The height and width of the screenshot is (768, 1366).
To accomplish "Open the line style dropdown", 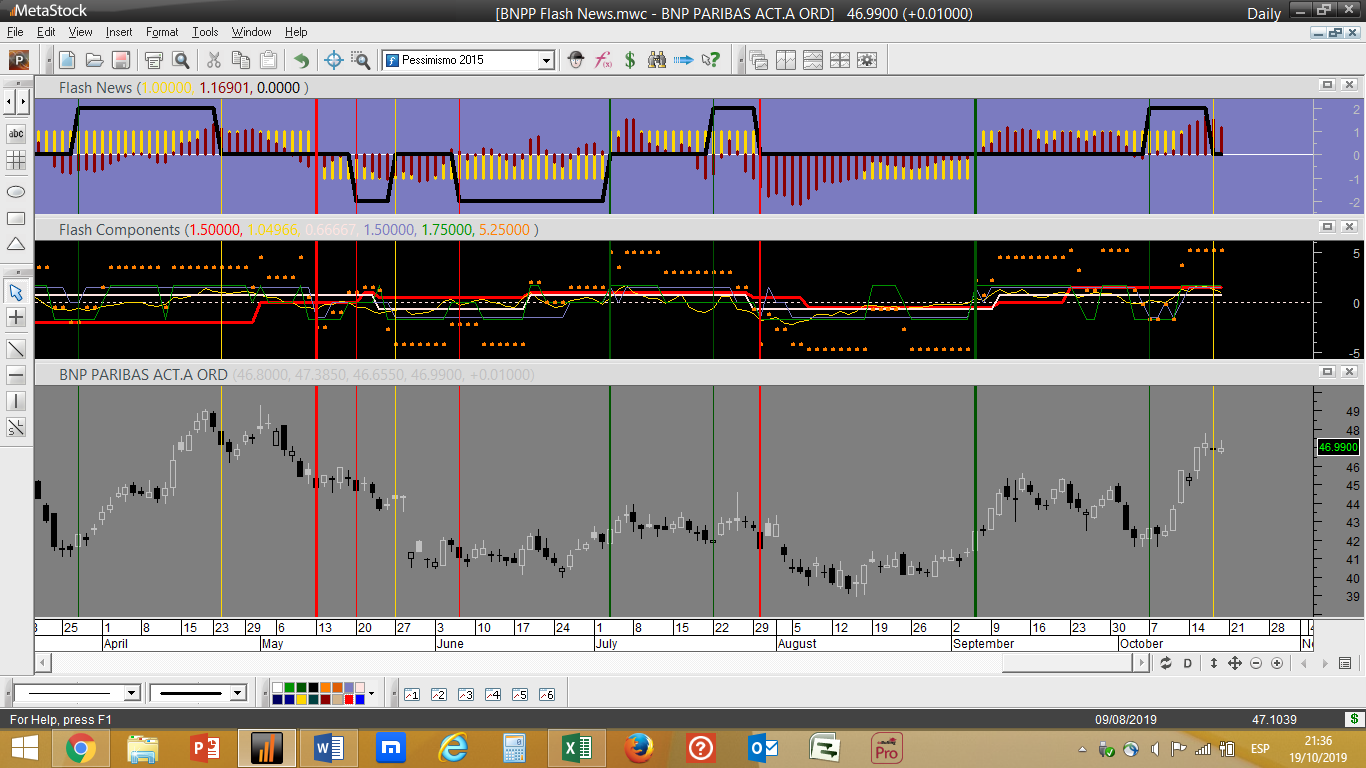I will (x=131, y=693).
